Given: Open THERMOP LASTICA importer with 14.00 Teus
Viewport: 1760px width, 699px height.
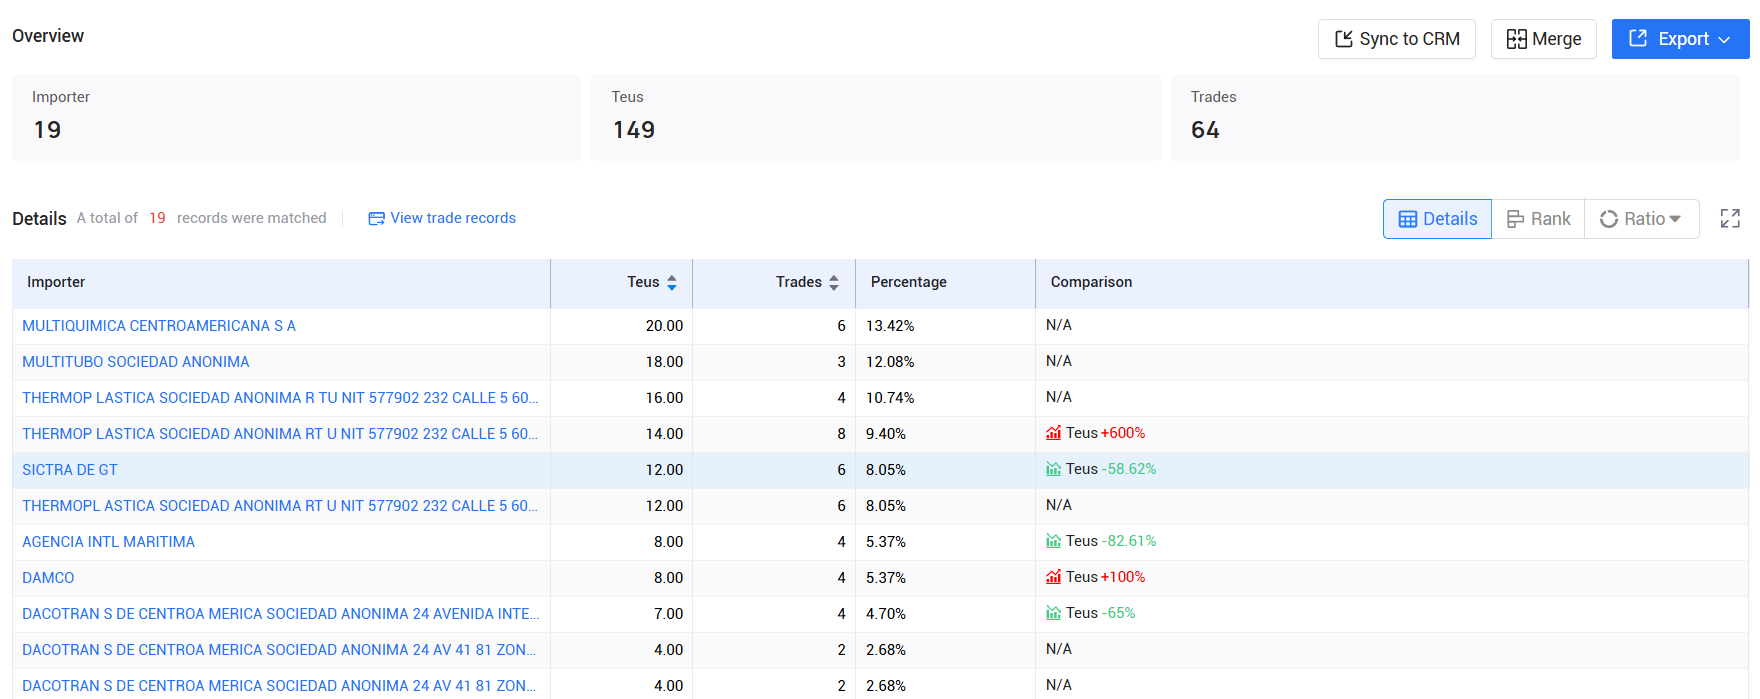Looking at the screenshot, I should click(x=280, y=434).
